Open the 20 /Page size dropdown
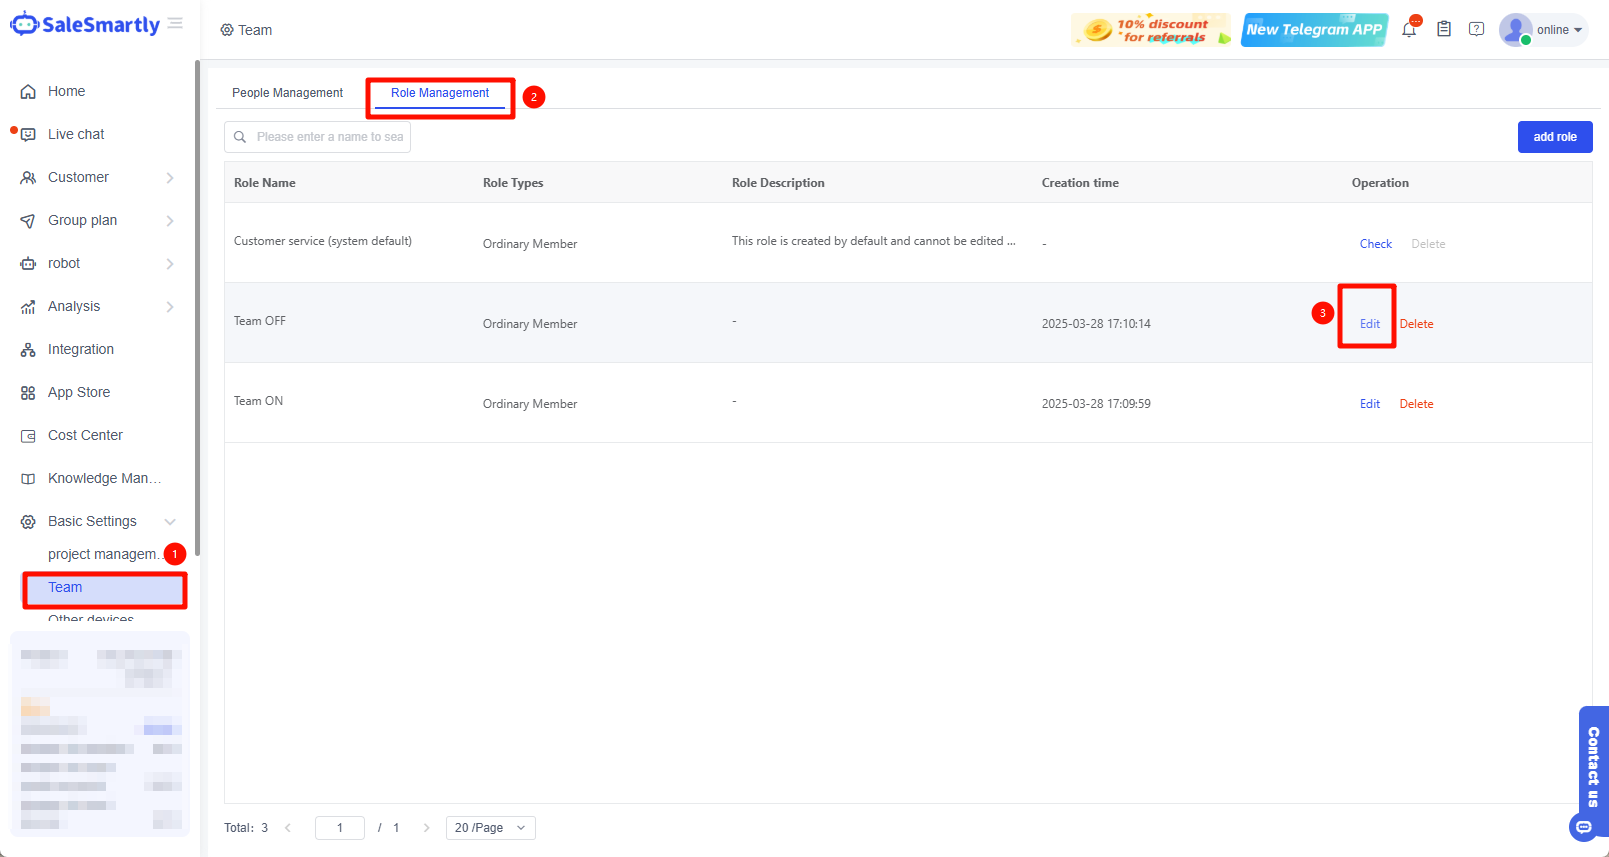The height and width of the screenshot is (857, 1609). pos(490,828)
